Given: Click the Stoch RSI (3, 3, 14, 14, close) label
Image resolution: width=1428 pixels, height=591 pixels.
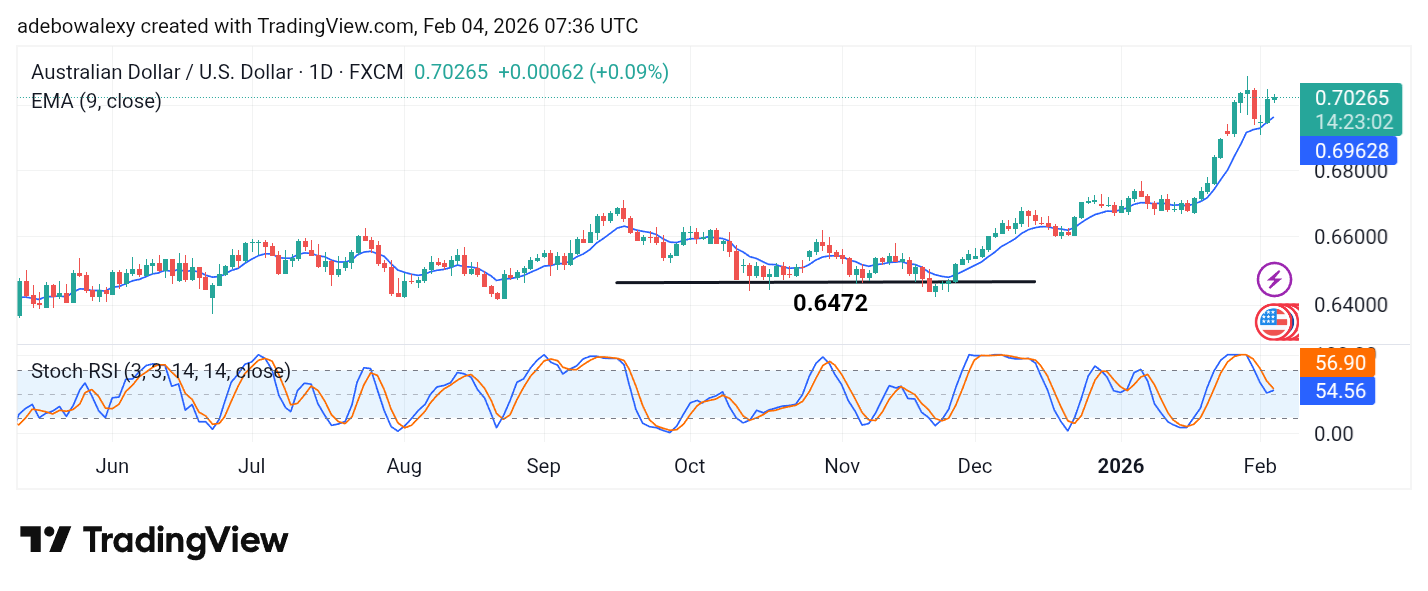Looking at the screenshot, I should click(x=161, y=371).
